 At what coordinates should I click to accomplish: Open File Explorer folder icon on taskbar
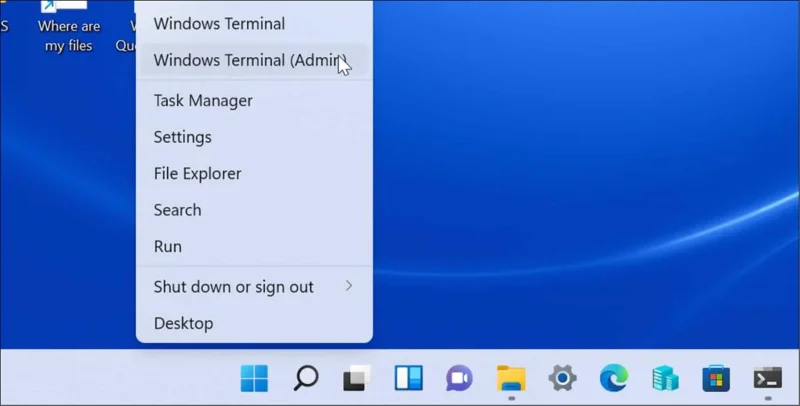pyautogui.click(x=511, y=378)
